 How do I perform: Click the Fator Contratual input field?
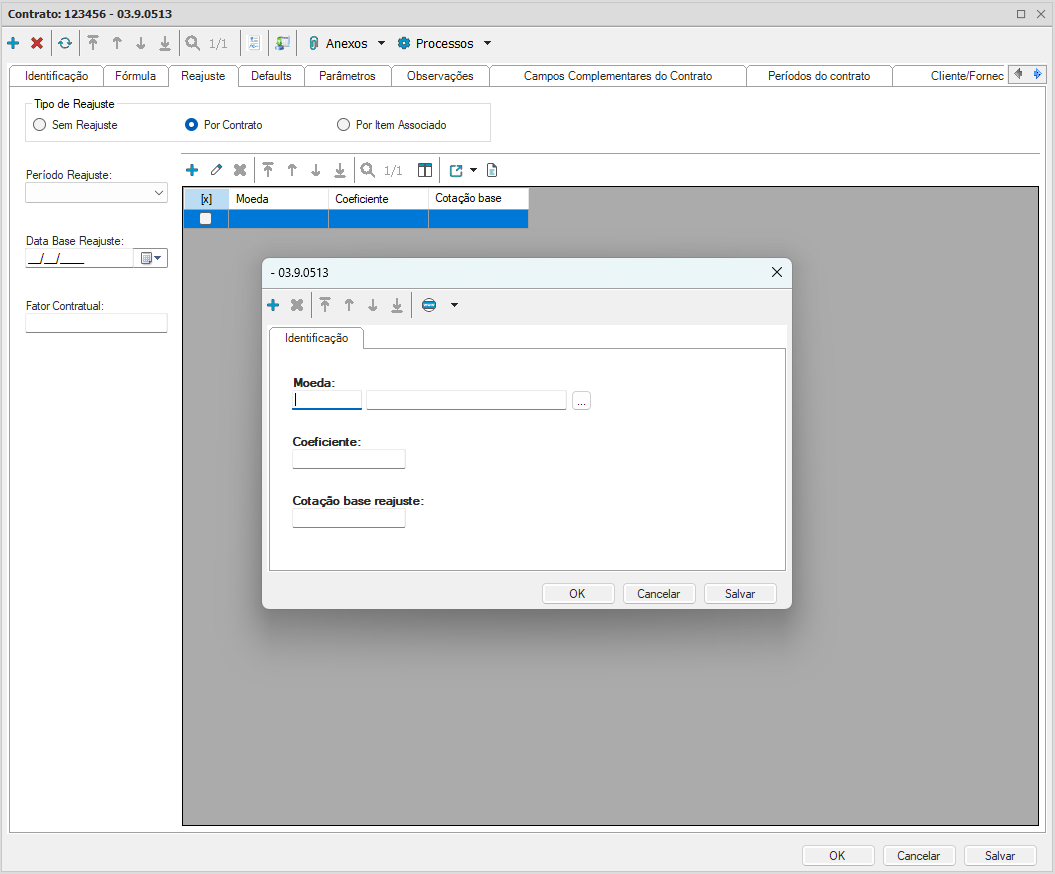point(96,323)
